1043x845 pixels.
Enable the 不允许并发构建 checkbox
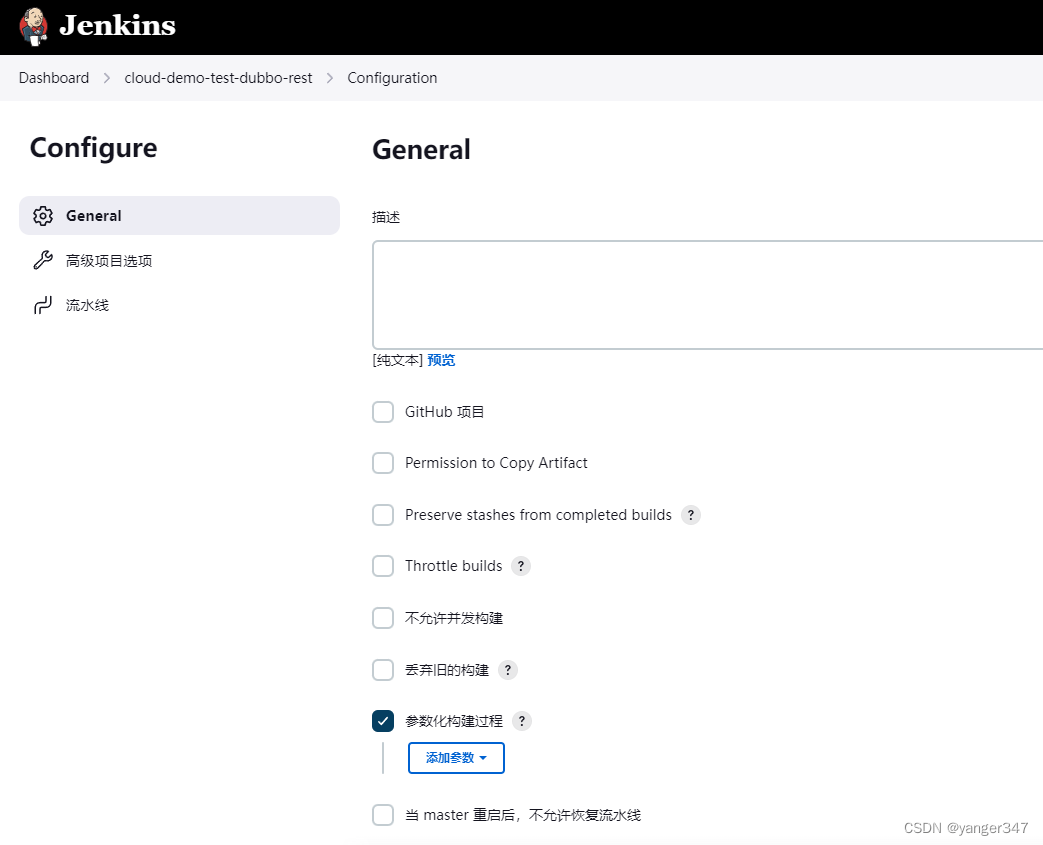[383, 618]
